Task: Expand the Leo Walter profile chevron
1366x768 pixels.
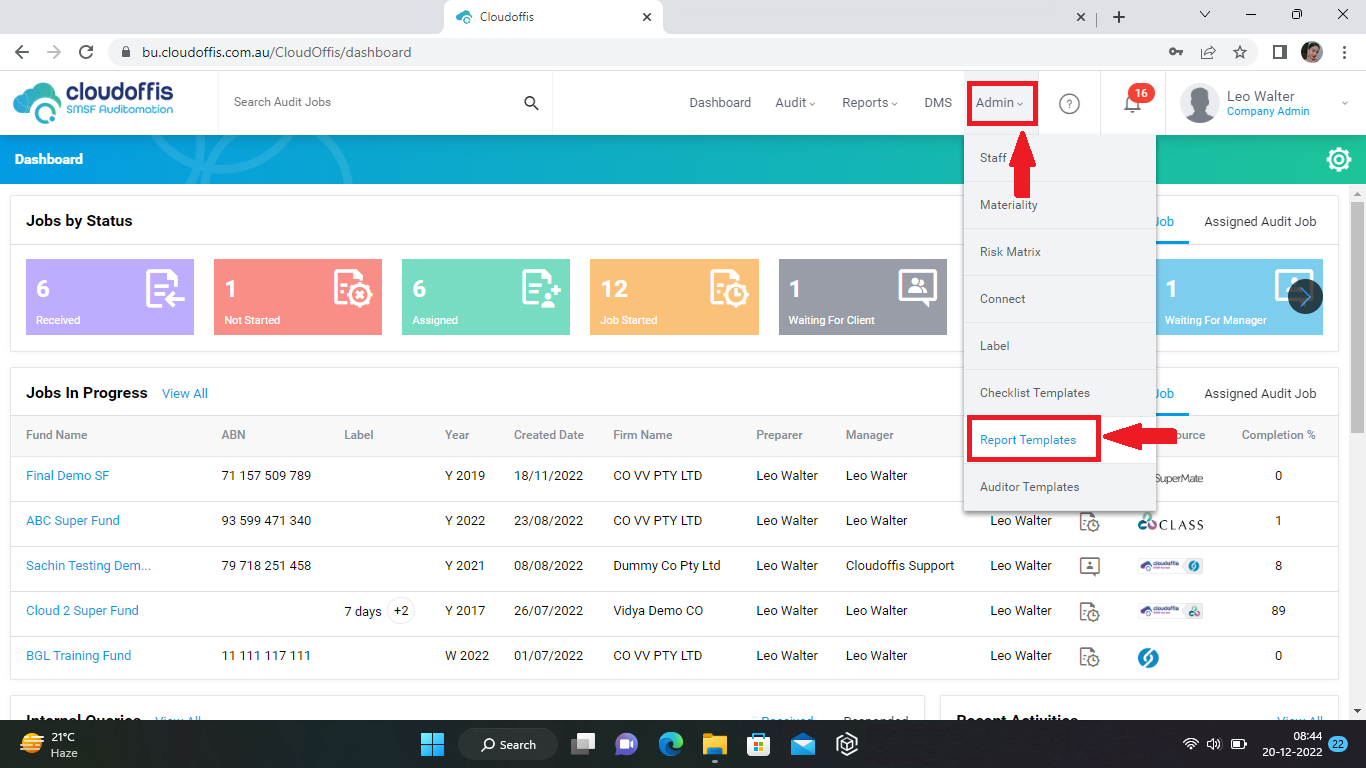Action: pos(1344,102)
